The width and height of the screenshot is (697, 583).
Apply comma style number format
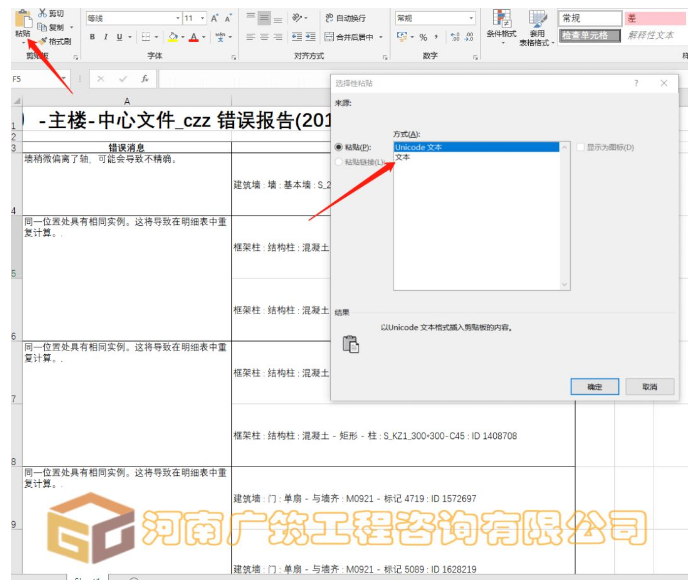[436, 37]
